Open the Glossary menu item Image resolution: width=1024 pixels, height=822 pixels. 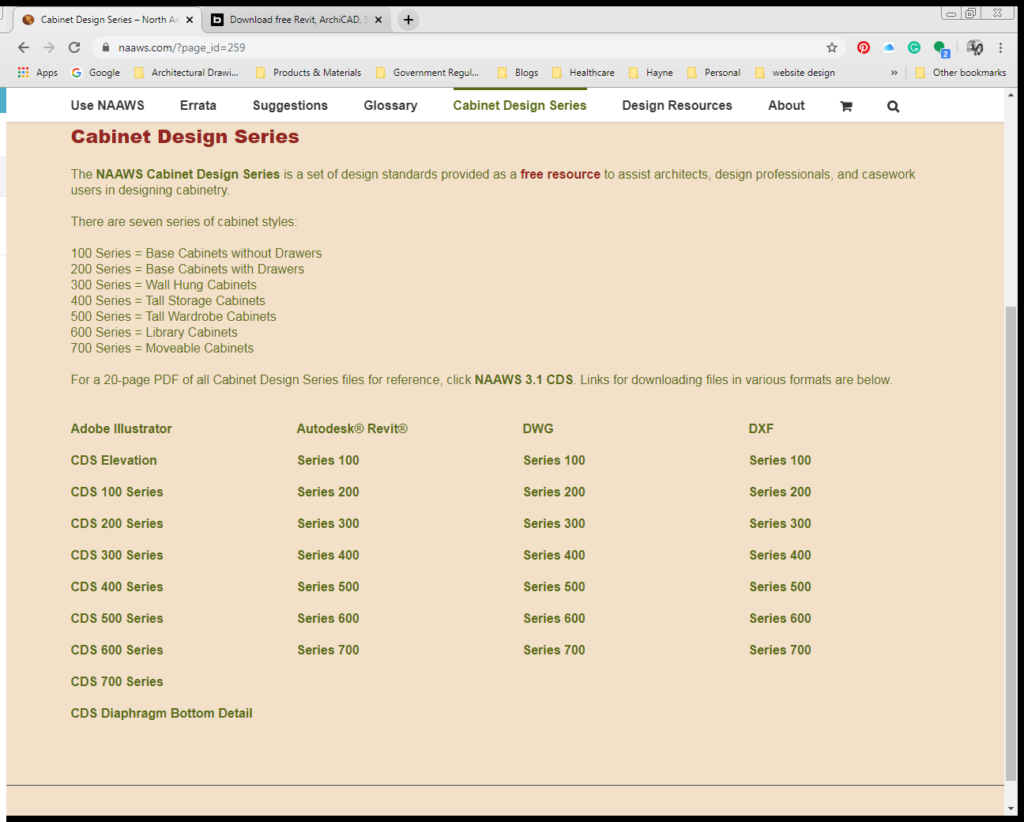[391, 106]
